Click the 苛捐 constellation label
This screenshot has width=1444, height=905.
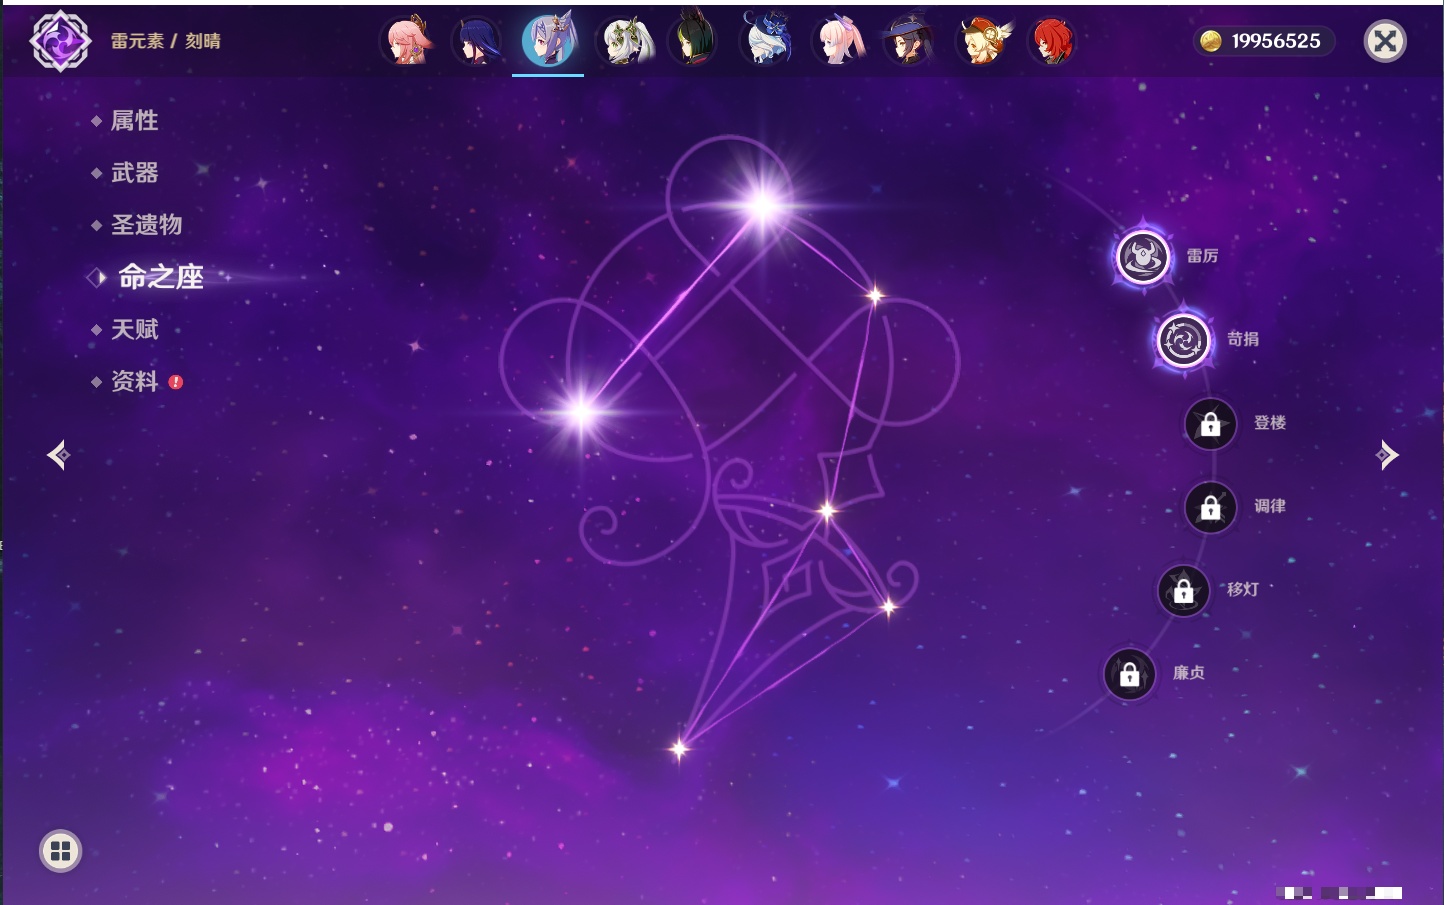click(1243, 339)
